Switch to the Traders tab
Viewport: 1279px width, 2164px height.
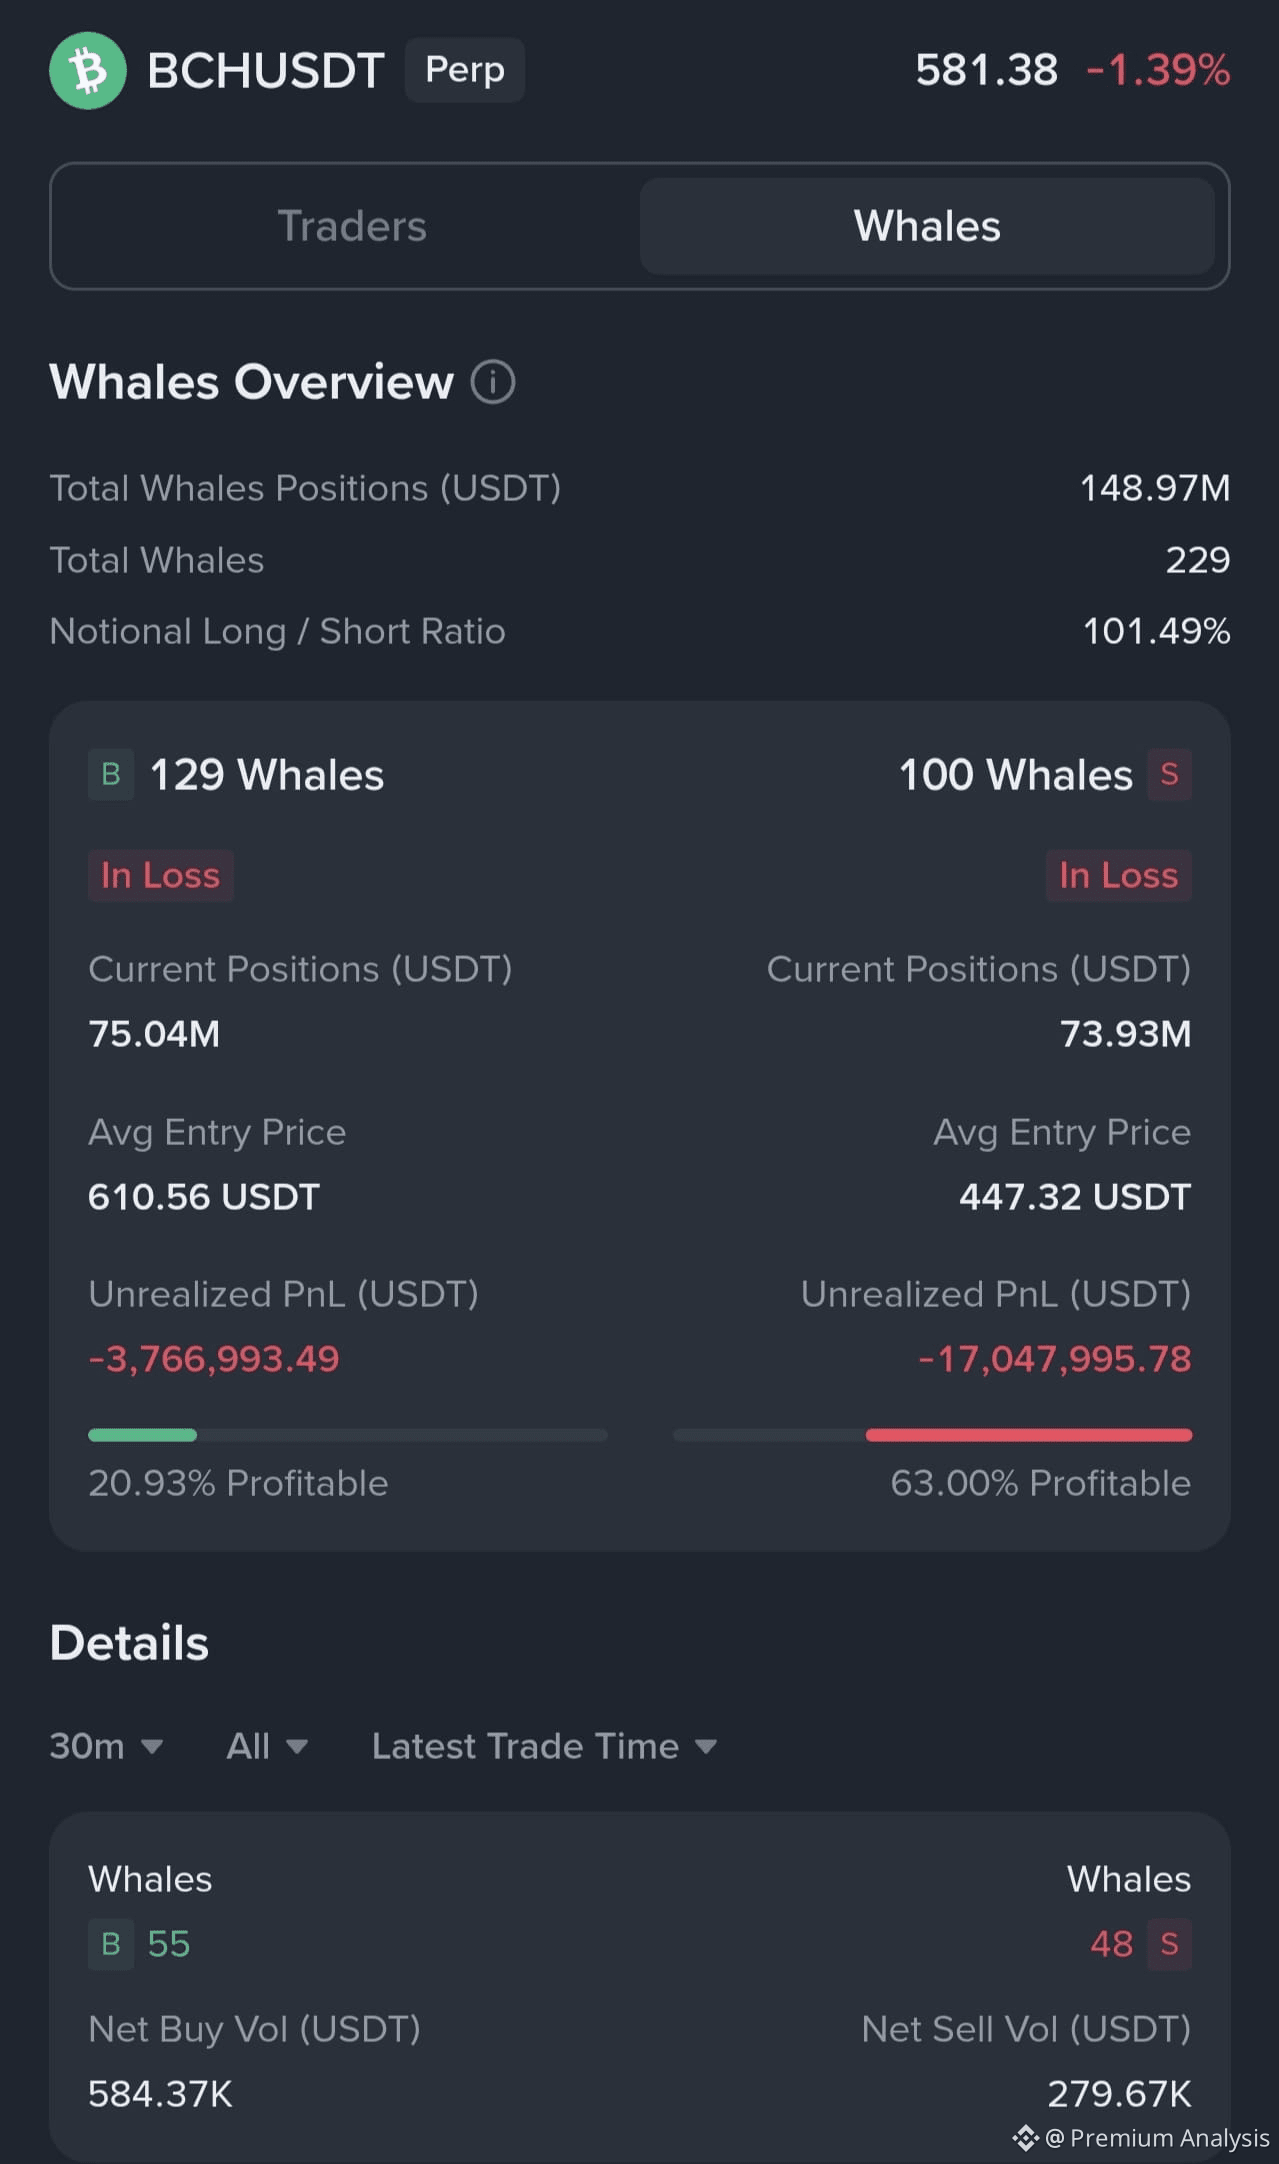352,226
